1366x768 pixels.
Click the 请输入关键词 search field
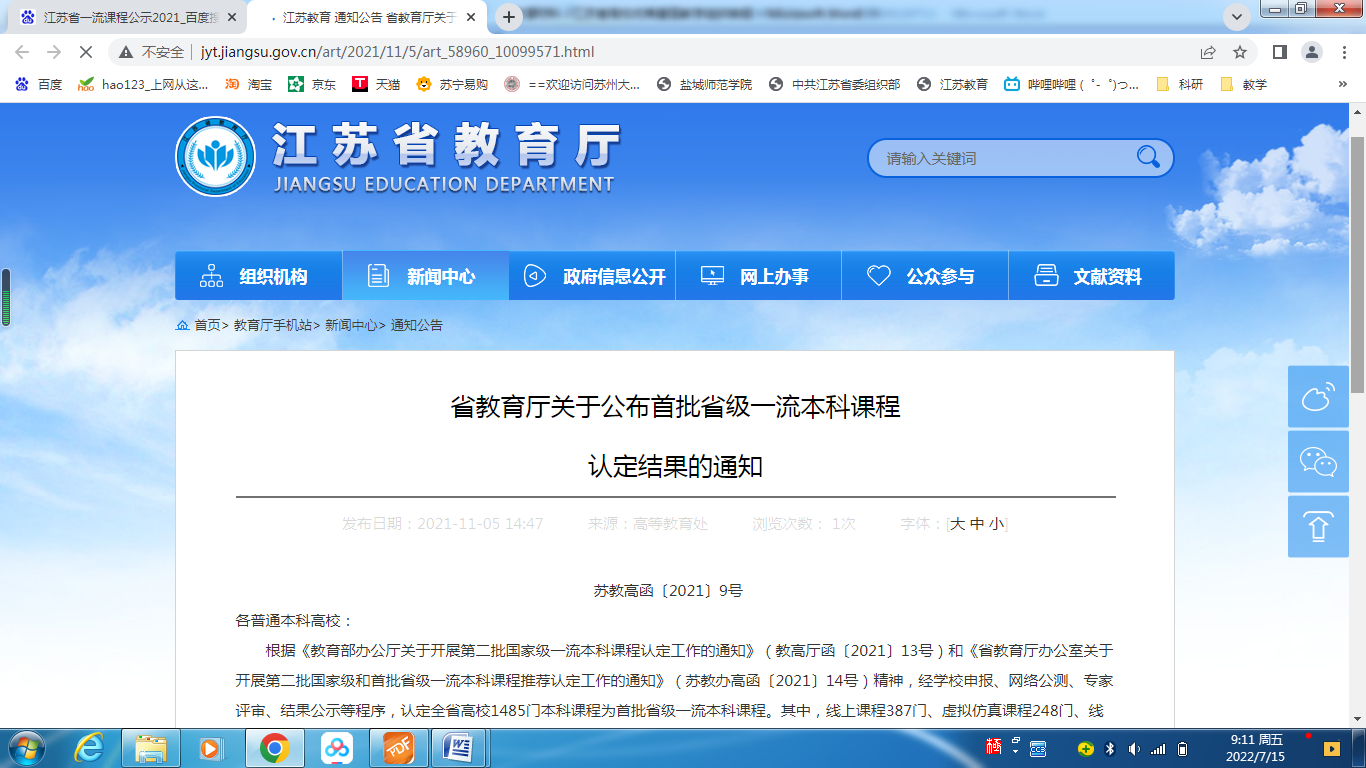(1000, 158)
